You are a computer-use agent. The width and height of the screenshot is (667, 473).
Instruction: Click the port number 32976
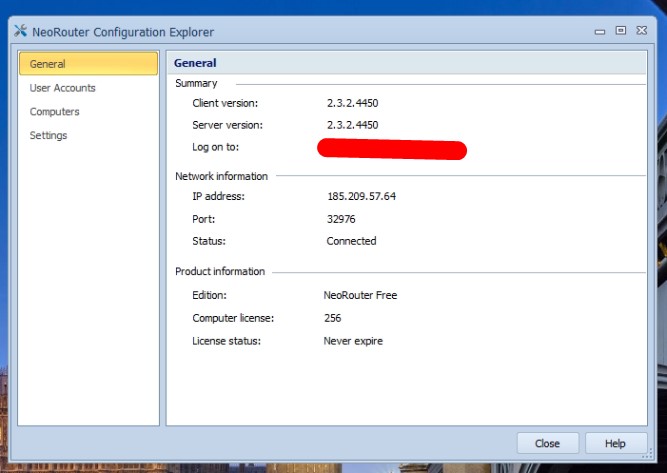click(x=341, y=218)
